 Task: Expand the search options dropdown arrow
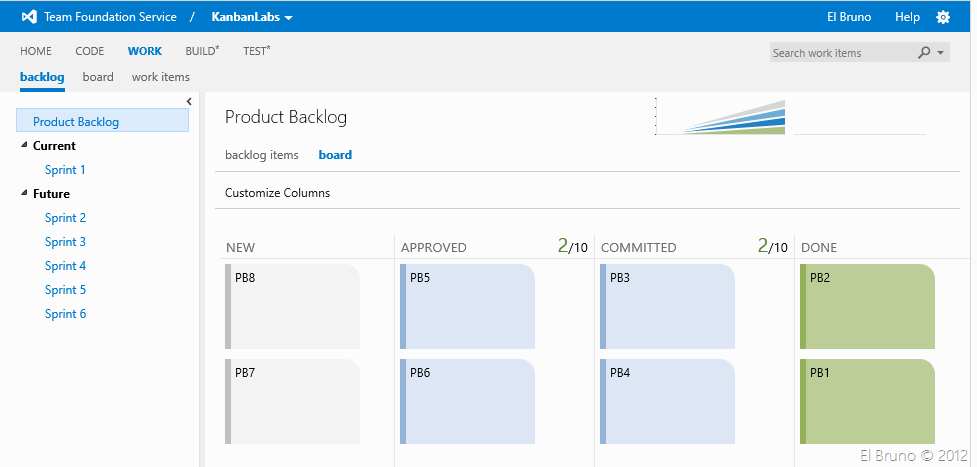(x=941, y=53)
